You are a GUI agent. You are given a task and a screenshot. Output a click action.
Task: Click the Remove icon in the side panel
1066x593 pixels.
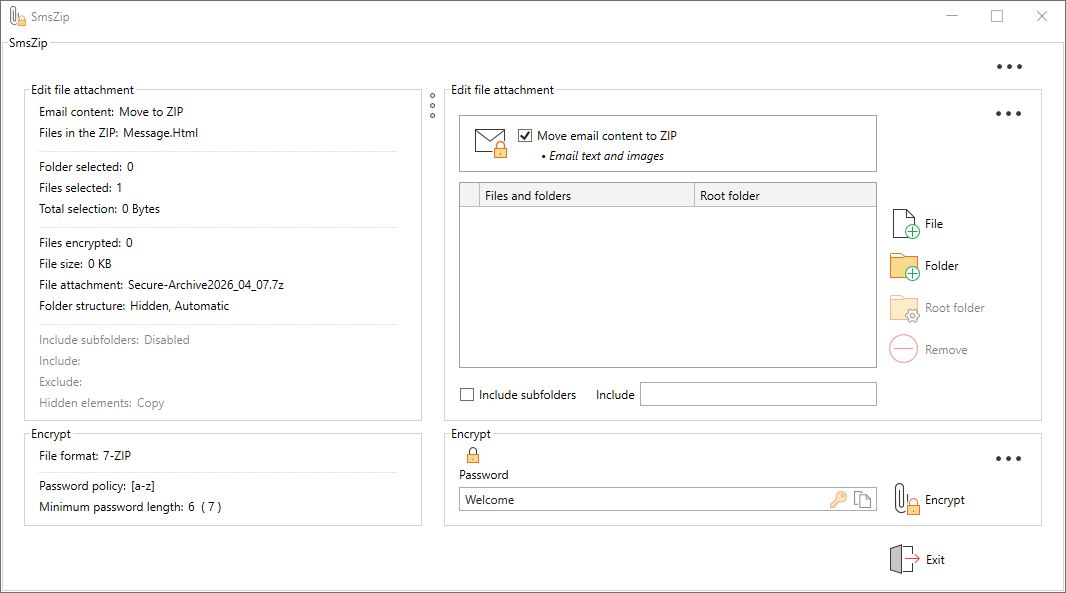click(x=901, y=349)
